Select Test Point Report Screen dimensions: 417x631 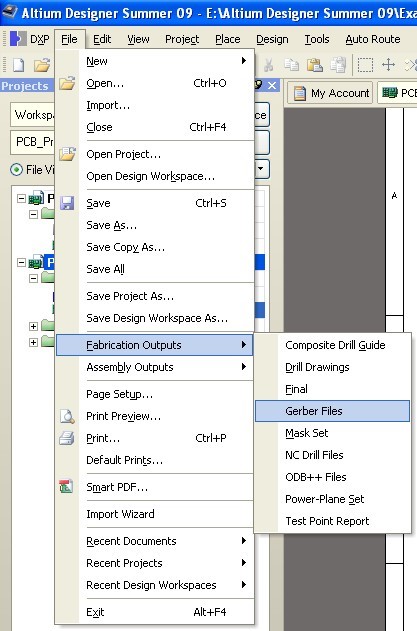(332, 521)
